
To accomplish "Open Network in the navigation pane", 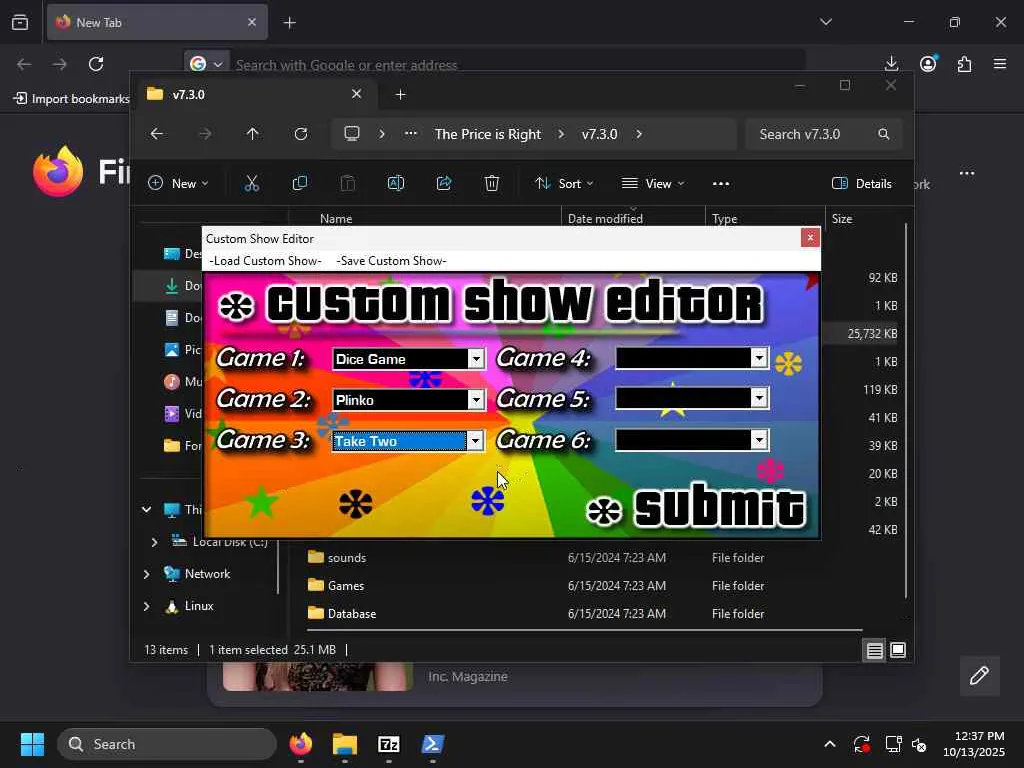I will 207,573.
